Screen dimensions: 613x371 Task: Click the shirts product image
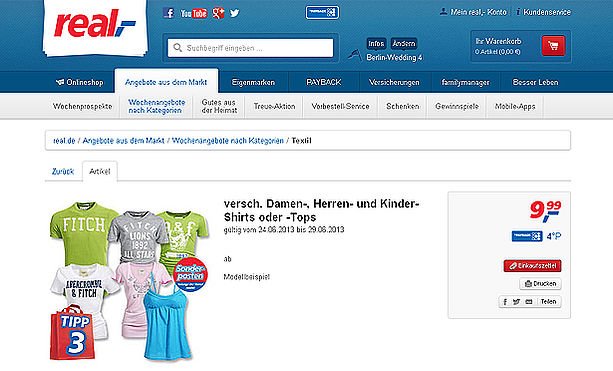click(129, 281)
